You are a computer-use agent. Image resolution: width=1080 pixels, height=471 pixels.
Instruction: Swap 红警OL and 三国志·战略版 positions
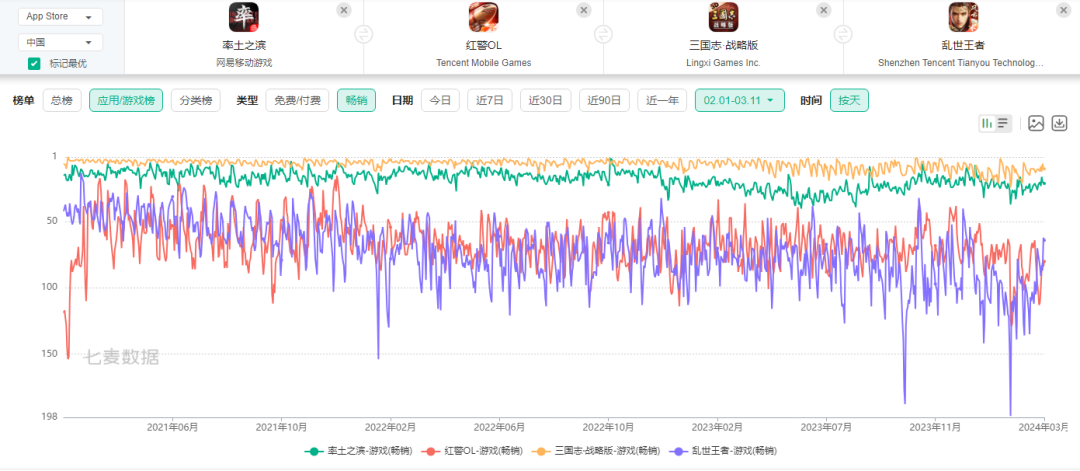click(x=603, y=34)
